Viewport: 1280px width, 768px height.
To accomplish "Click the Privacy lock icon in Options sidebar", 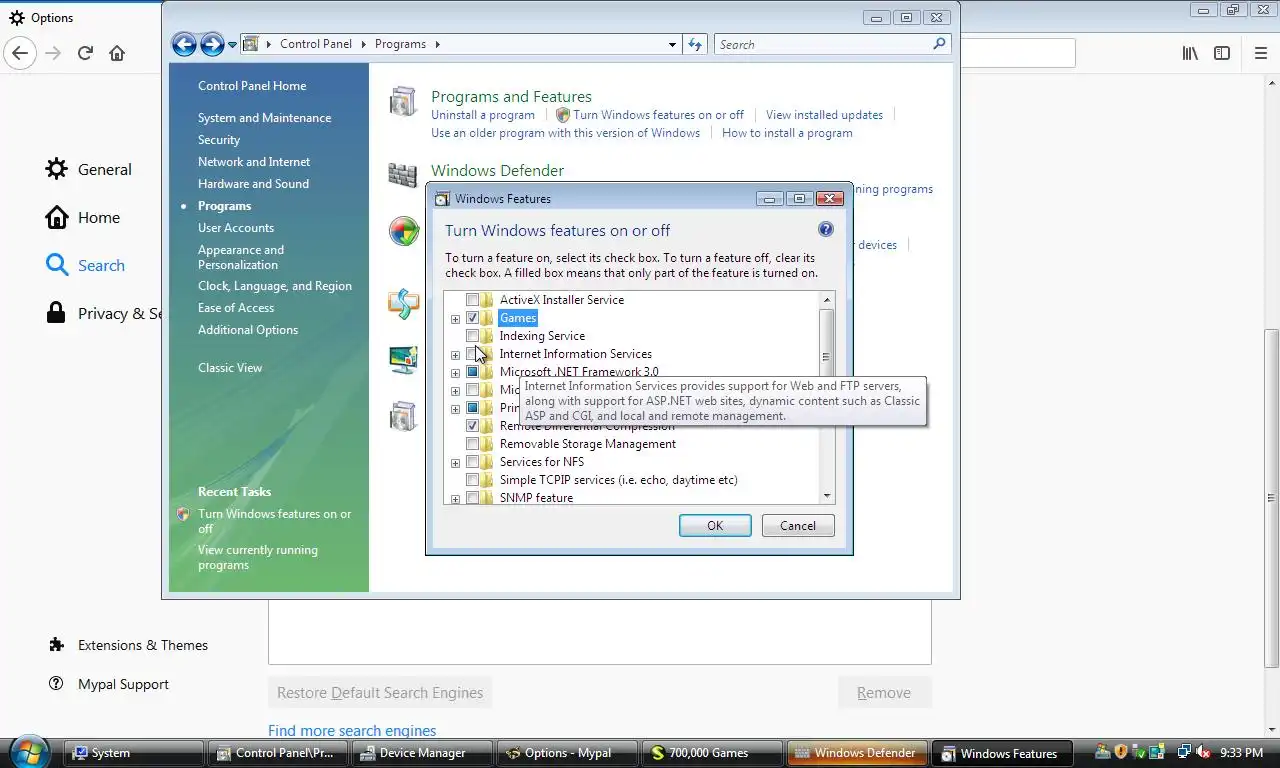I will (57, 313).
